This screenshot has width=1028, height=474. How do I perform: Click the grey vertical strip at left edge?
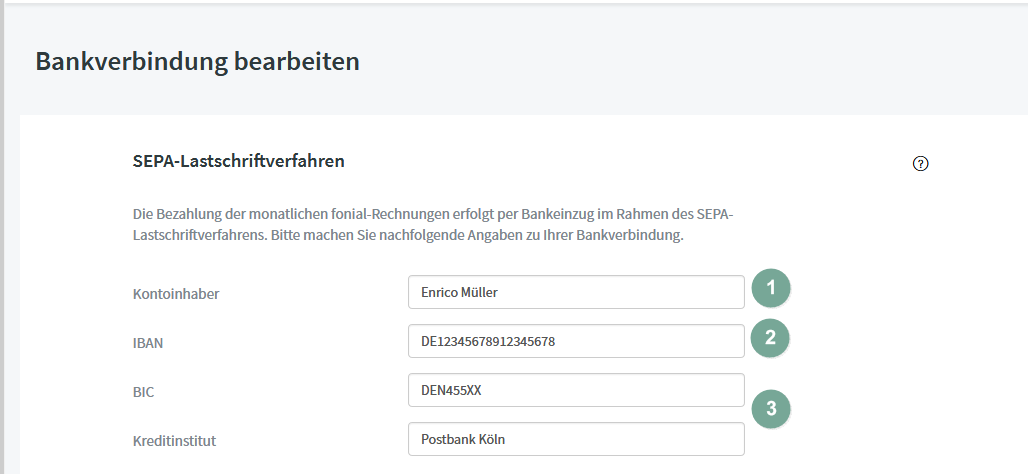pyautogui.click(x=2, y=237)
